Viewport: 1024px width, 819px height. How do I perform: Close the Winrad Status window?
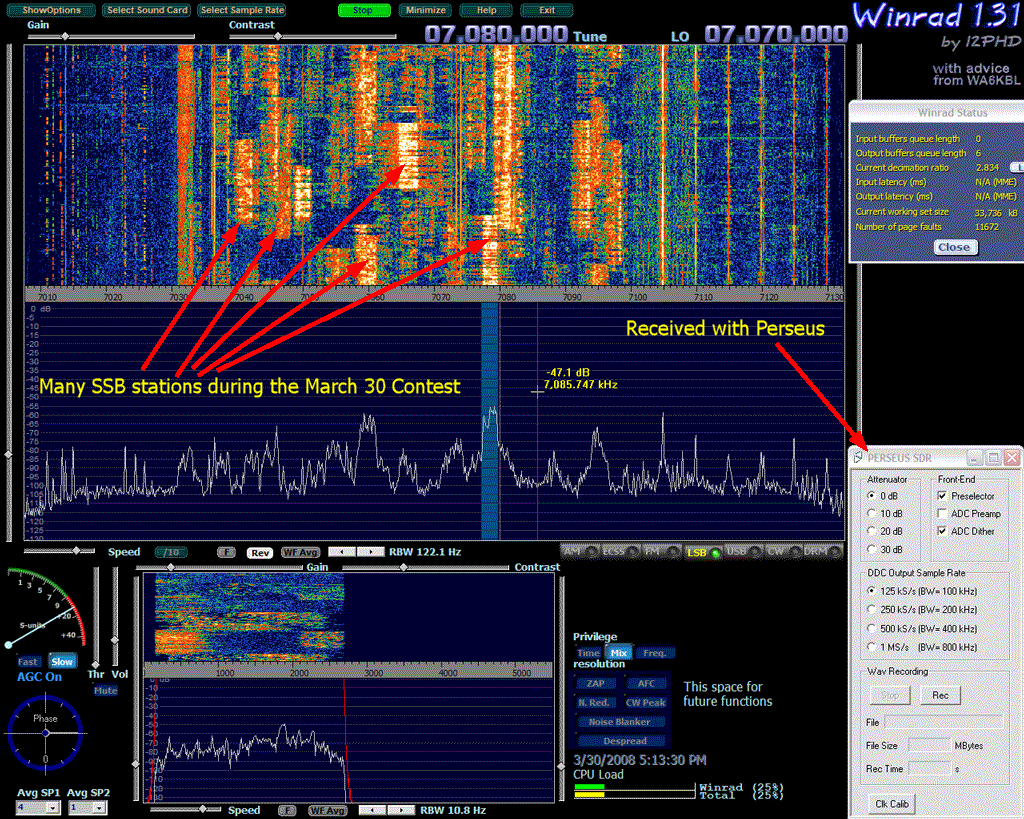(954, 247)
